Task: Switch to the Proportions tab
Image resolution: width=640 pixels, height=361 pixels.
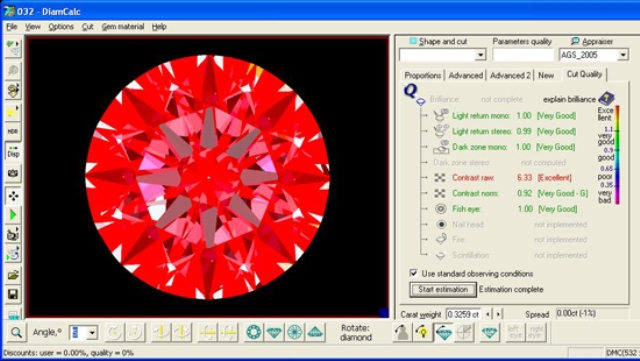Action: (x=422, y=76)
